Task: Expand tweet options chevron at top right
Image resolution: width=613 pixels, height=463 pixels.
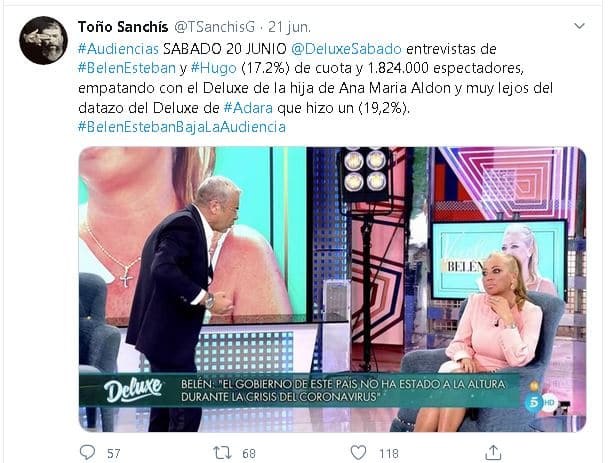Action: coord(579,26)
